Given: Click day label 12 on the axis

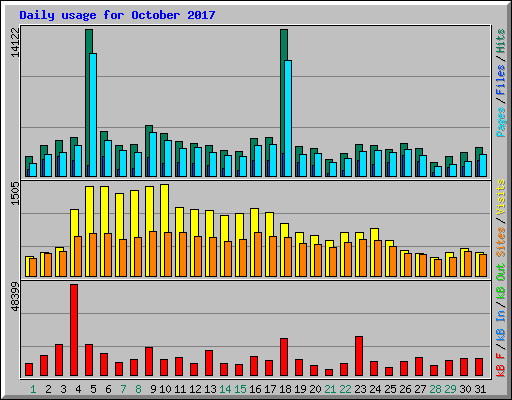Looking at the screenshot, I should click(x=195, y=389).
